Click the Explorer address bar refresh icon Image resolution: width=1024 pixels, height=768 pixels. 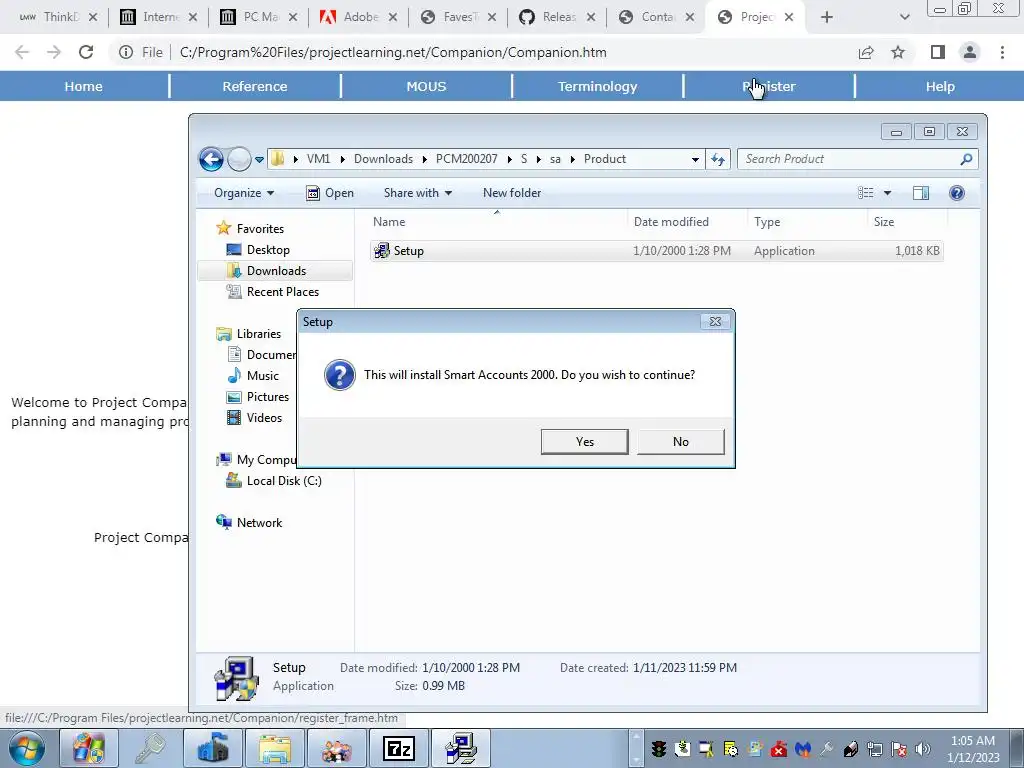pyautogui.click(x=718, y=159)
